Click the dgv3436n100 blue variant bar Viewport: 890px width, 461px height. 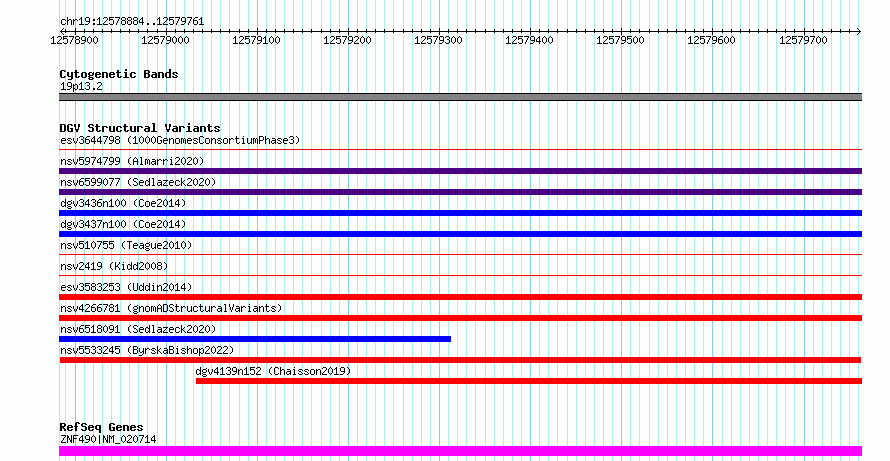tap(460, 213)
